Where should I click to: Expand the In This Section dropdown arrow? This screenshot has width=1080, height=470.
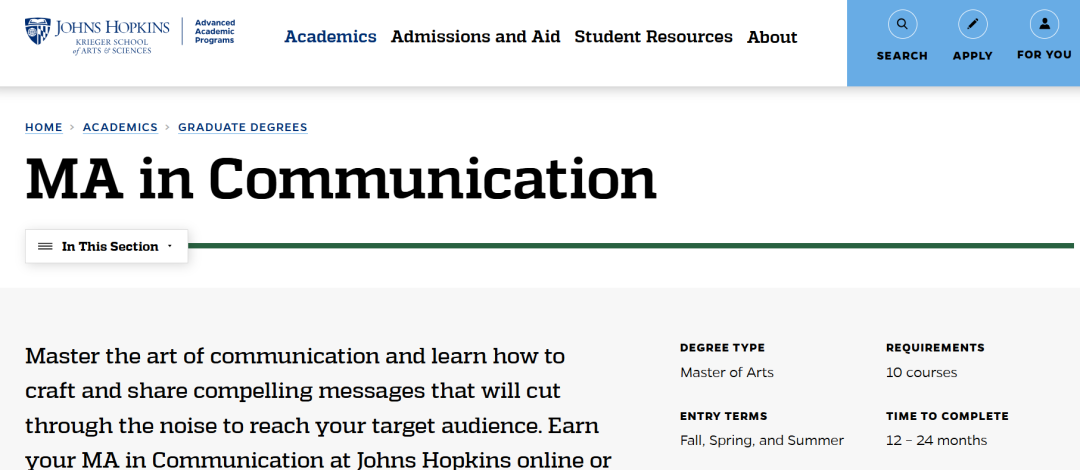pos(169,246)
